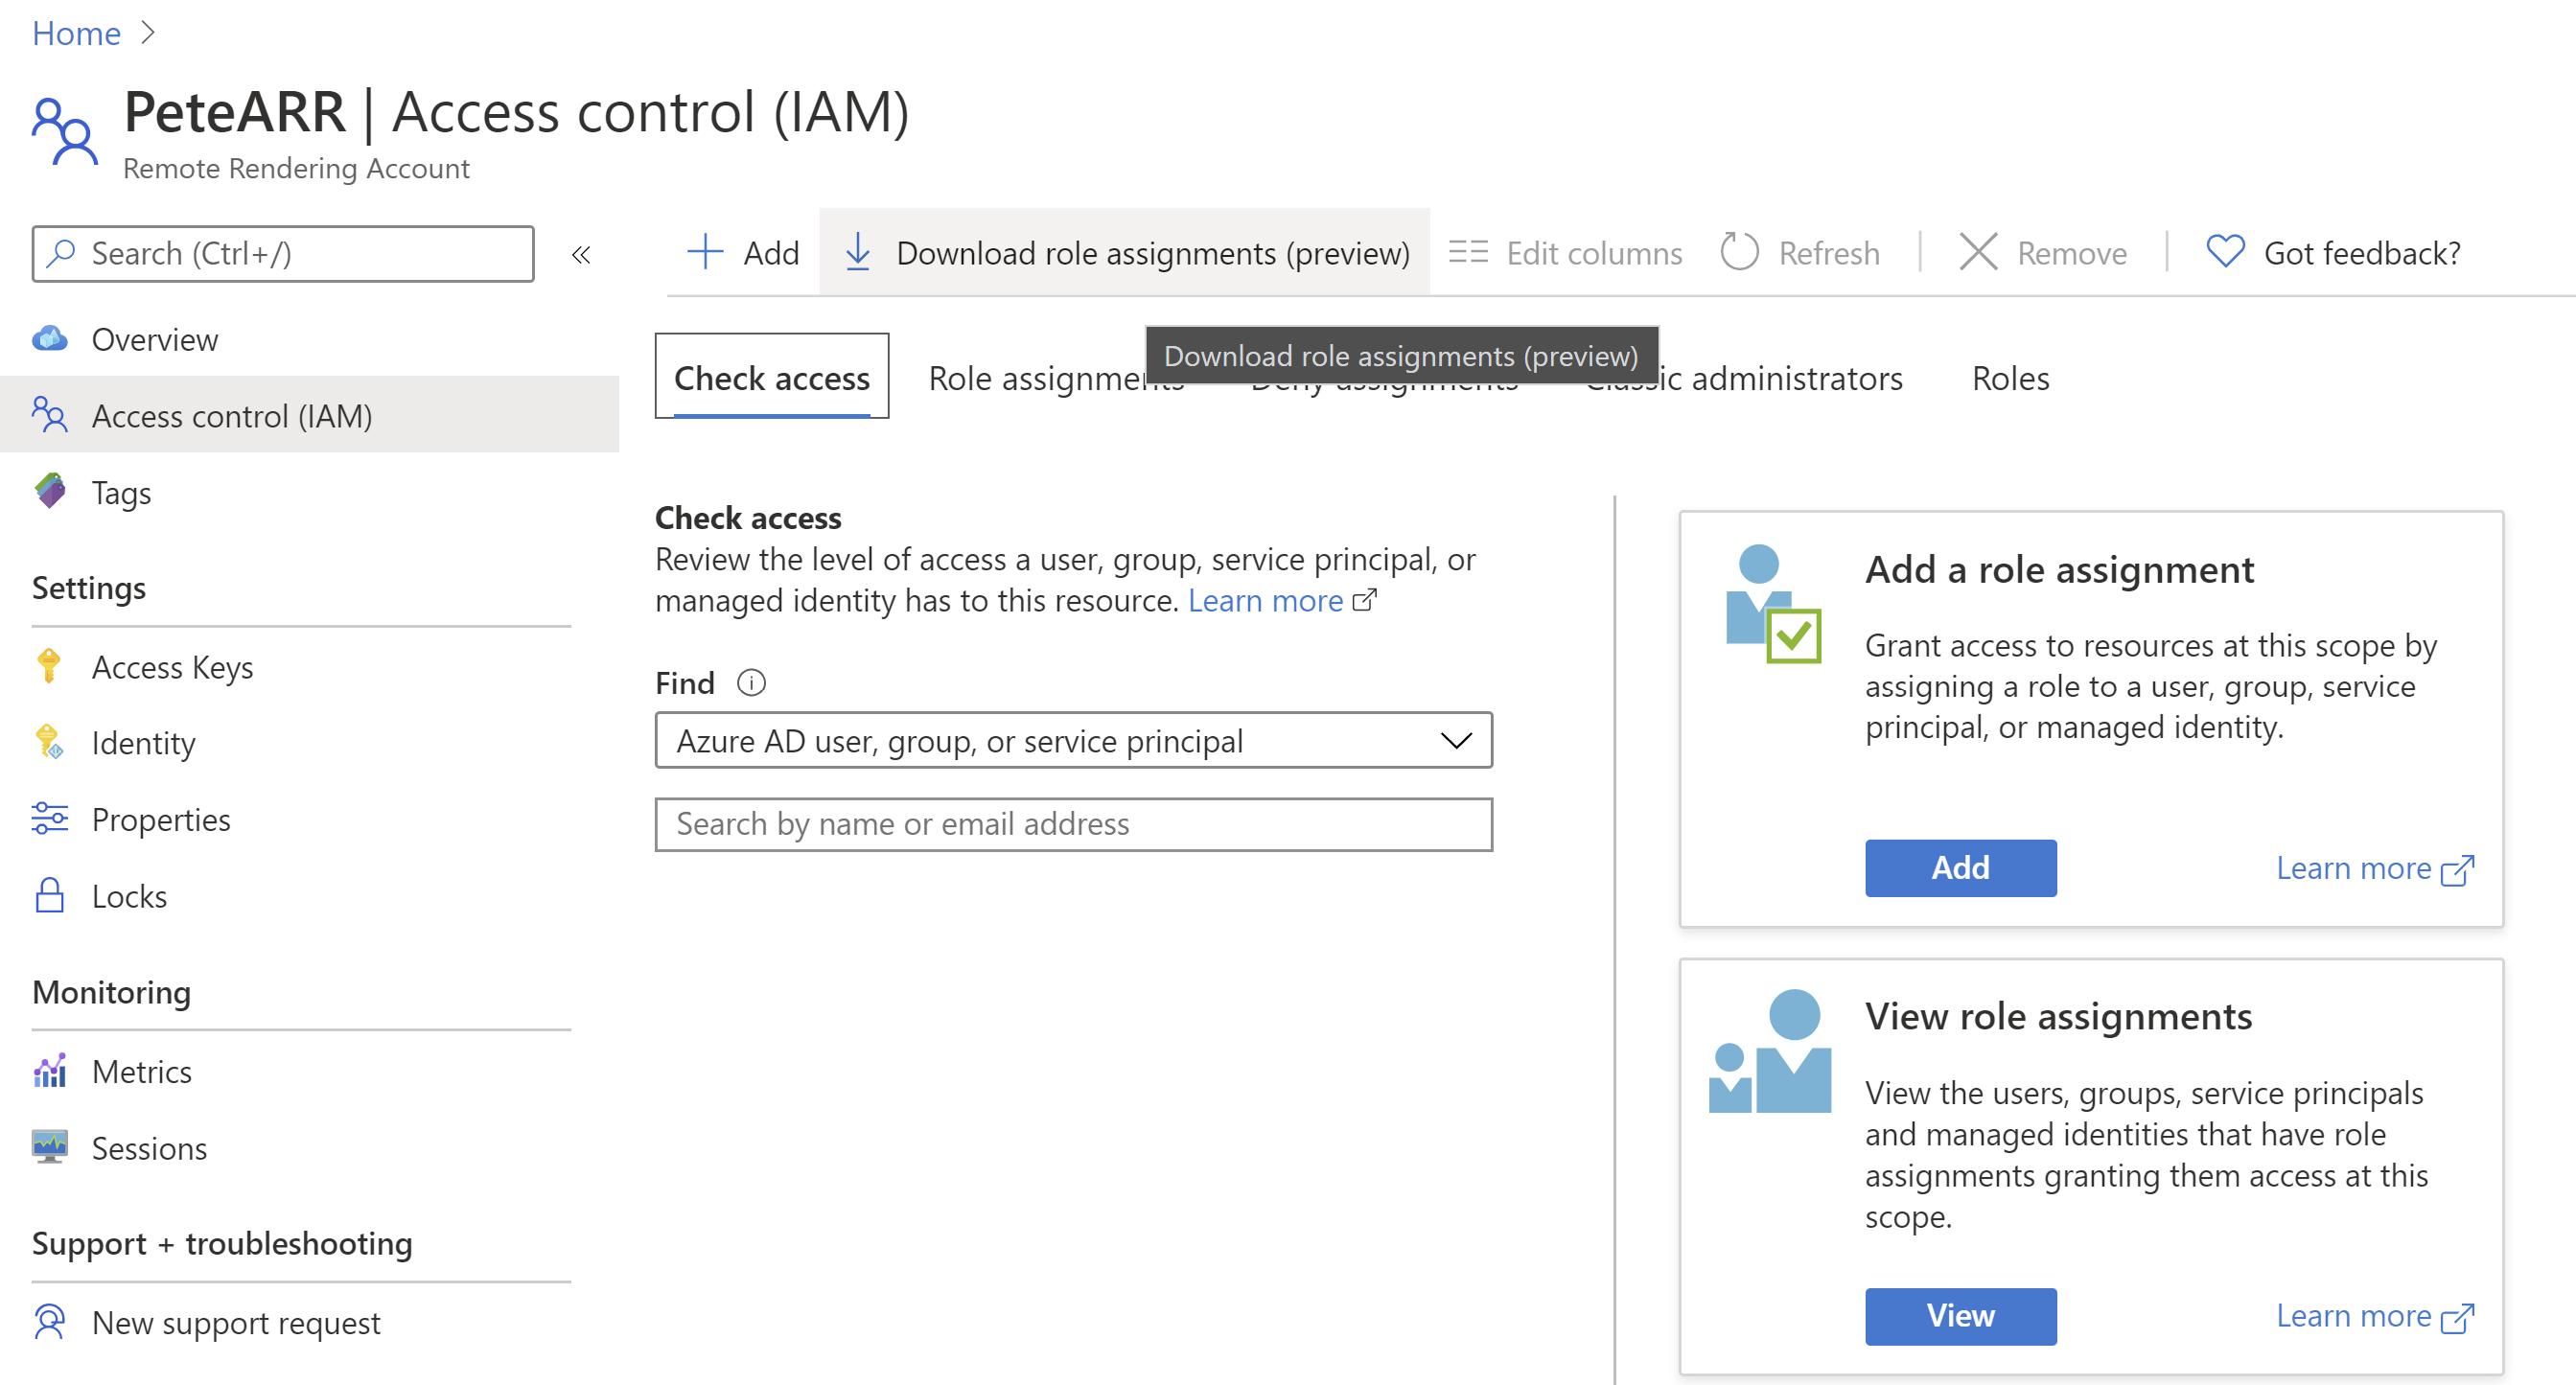This screenshot has width=2576, height=1385.
Task: Click the Find info circle icon
Action: click(x=751, y=683)
